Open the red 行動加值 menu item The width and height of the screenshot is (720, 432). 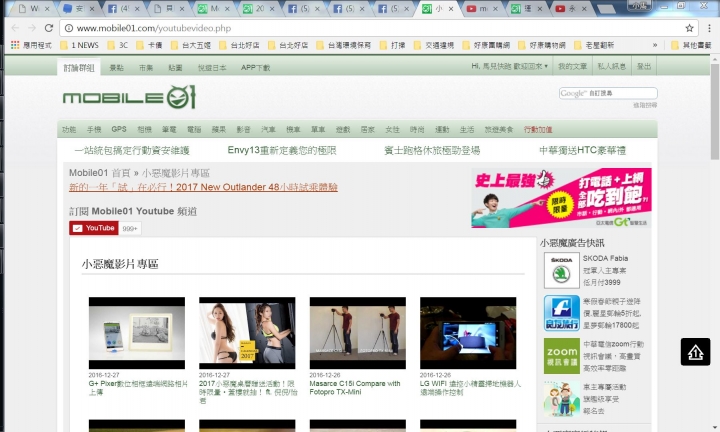[538, 129]
